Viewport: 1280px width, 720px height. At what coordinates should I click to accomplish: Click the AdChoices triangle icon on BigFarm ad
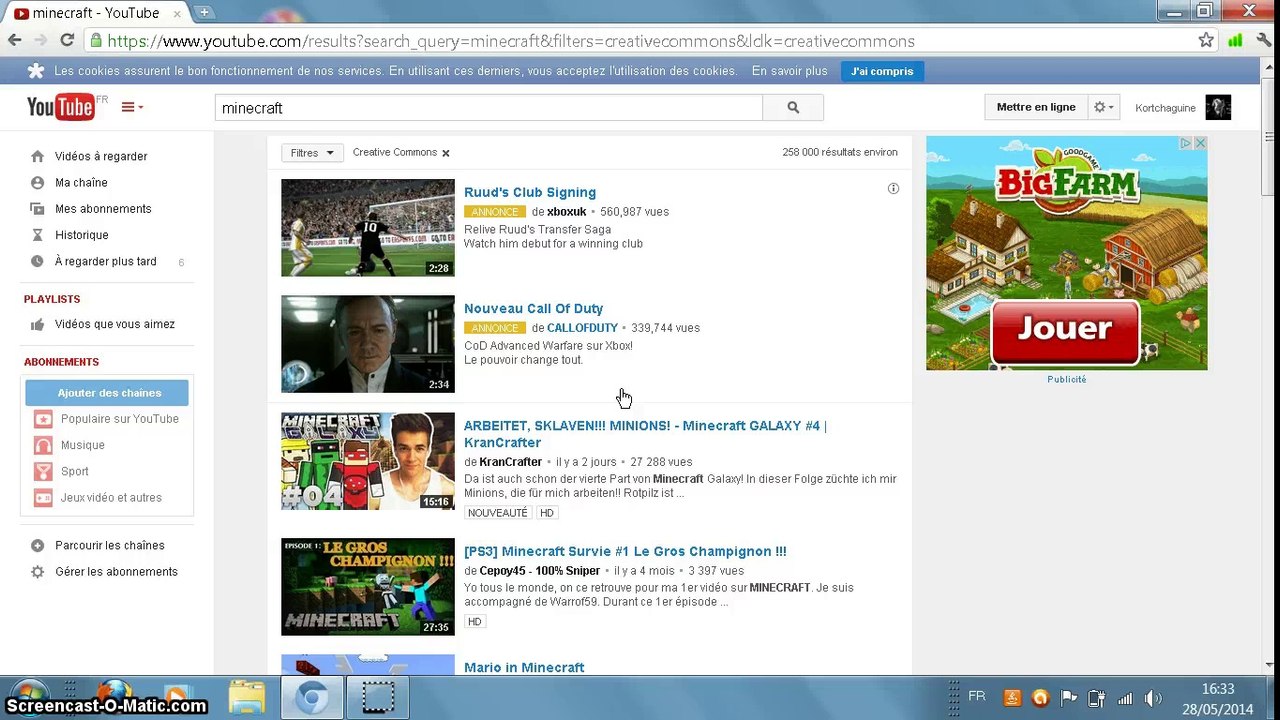tap(1185, 143)
